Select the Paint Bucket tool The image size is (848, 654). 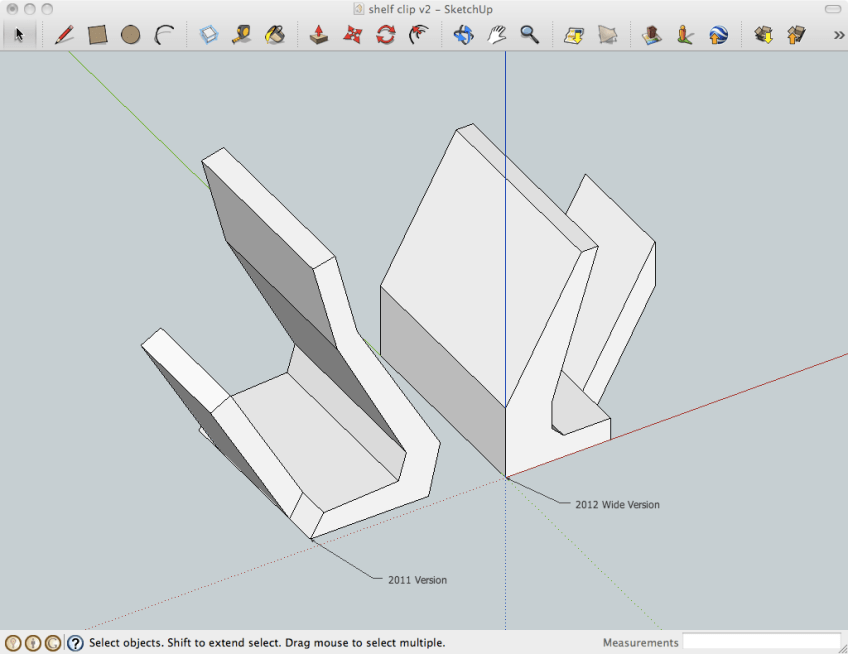274,35
